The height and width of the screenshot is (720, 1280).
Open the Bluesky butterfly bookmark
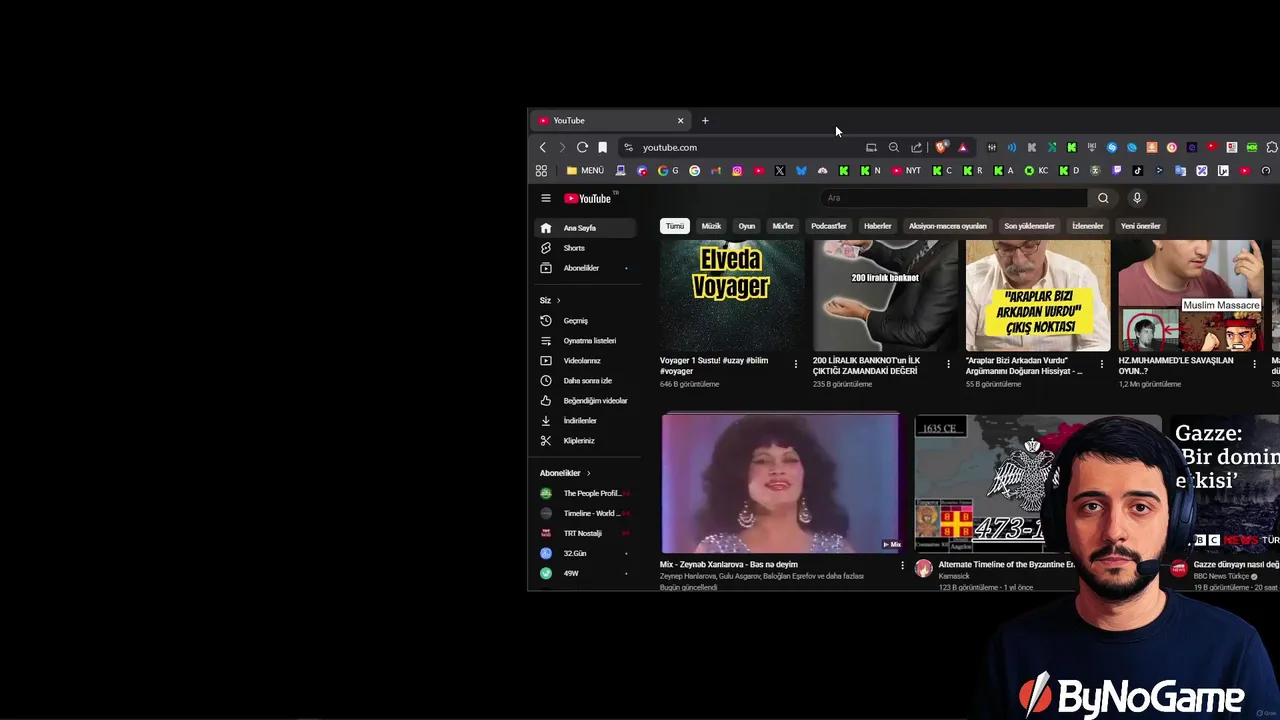801,170
